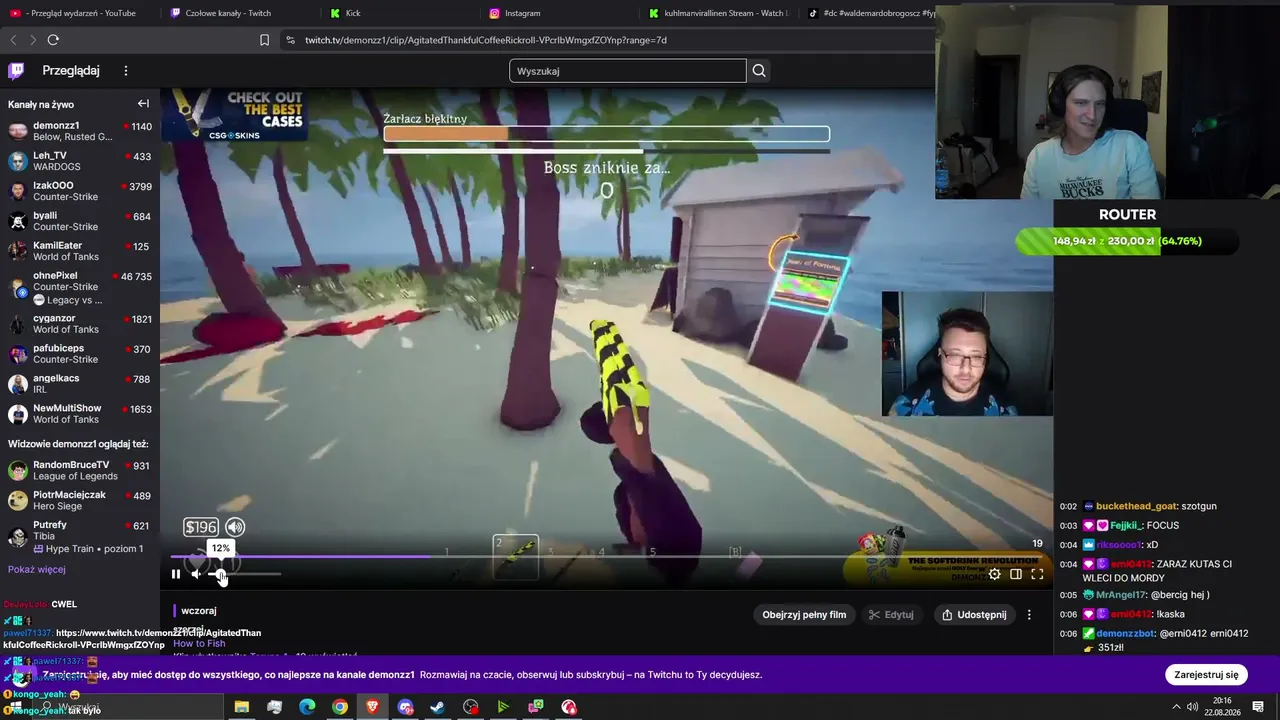View site information in the address bar

[290, 40]
